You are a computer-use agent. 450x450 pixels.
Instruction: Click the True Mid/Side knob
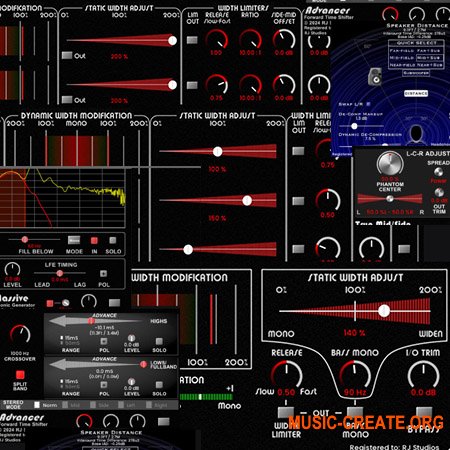[x=371, y=248]
